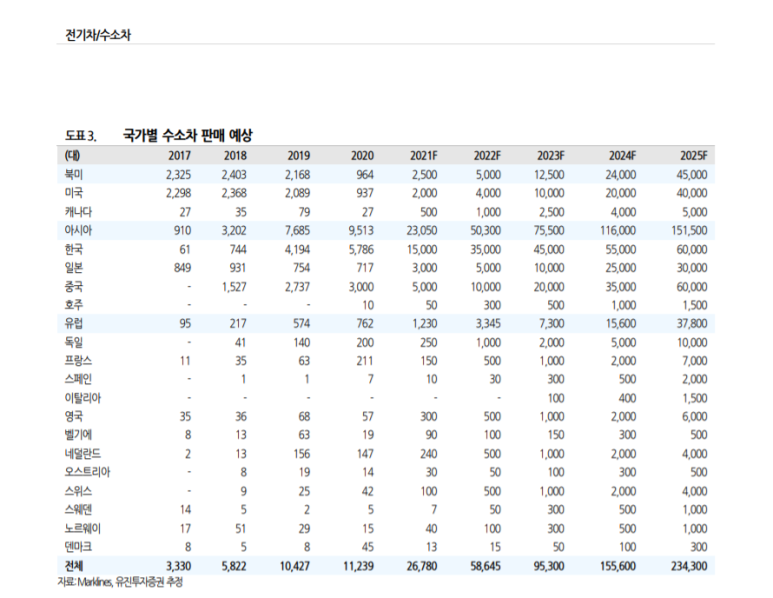Select 전체 2021F total 26,780
773x598 pixels.
click(x=422, y=566)
